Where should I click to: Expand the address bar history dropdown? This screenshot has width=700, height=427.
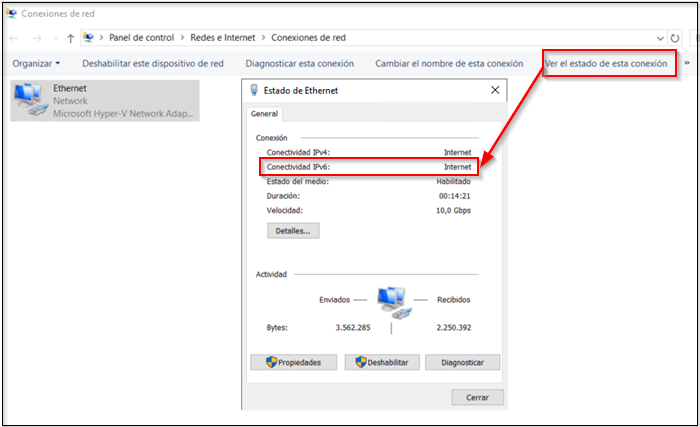click(x=661, y=37)
